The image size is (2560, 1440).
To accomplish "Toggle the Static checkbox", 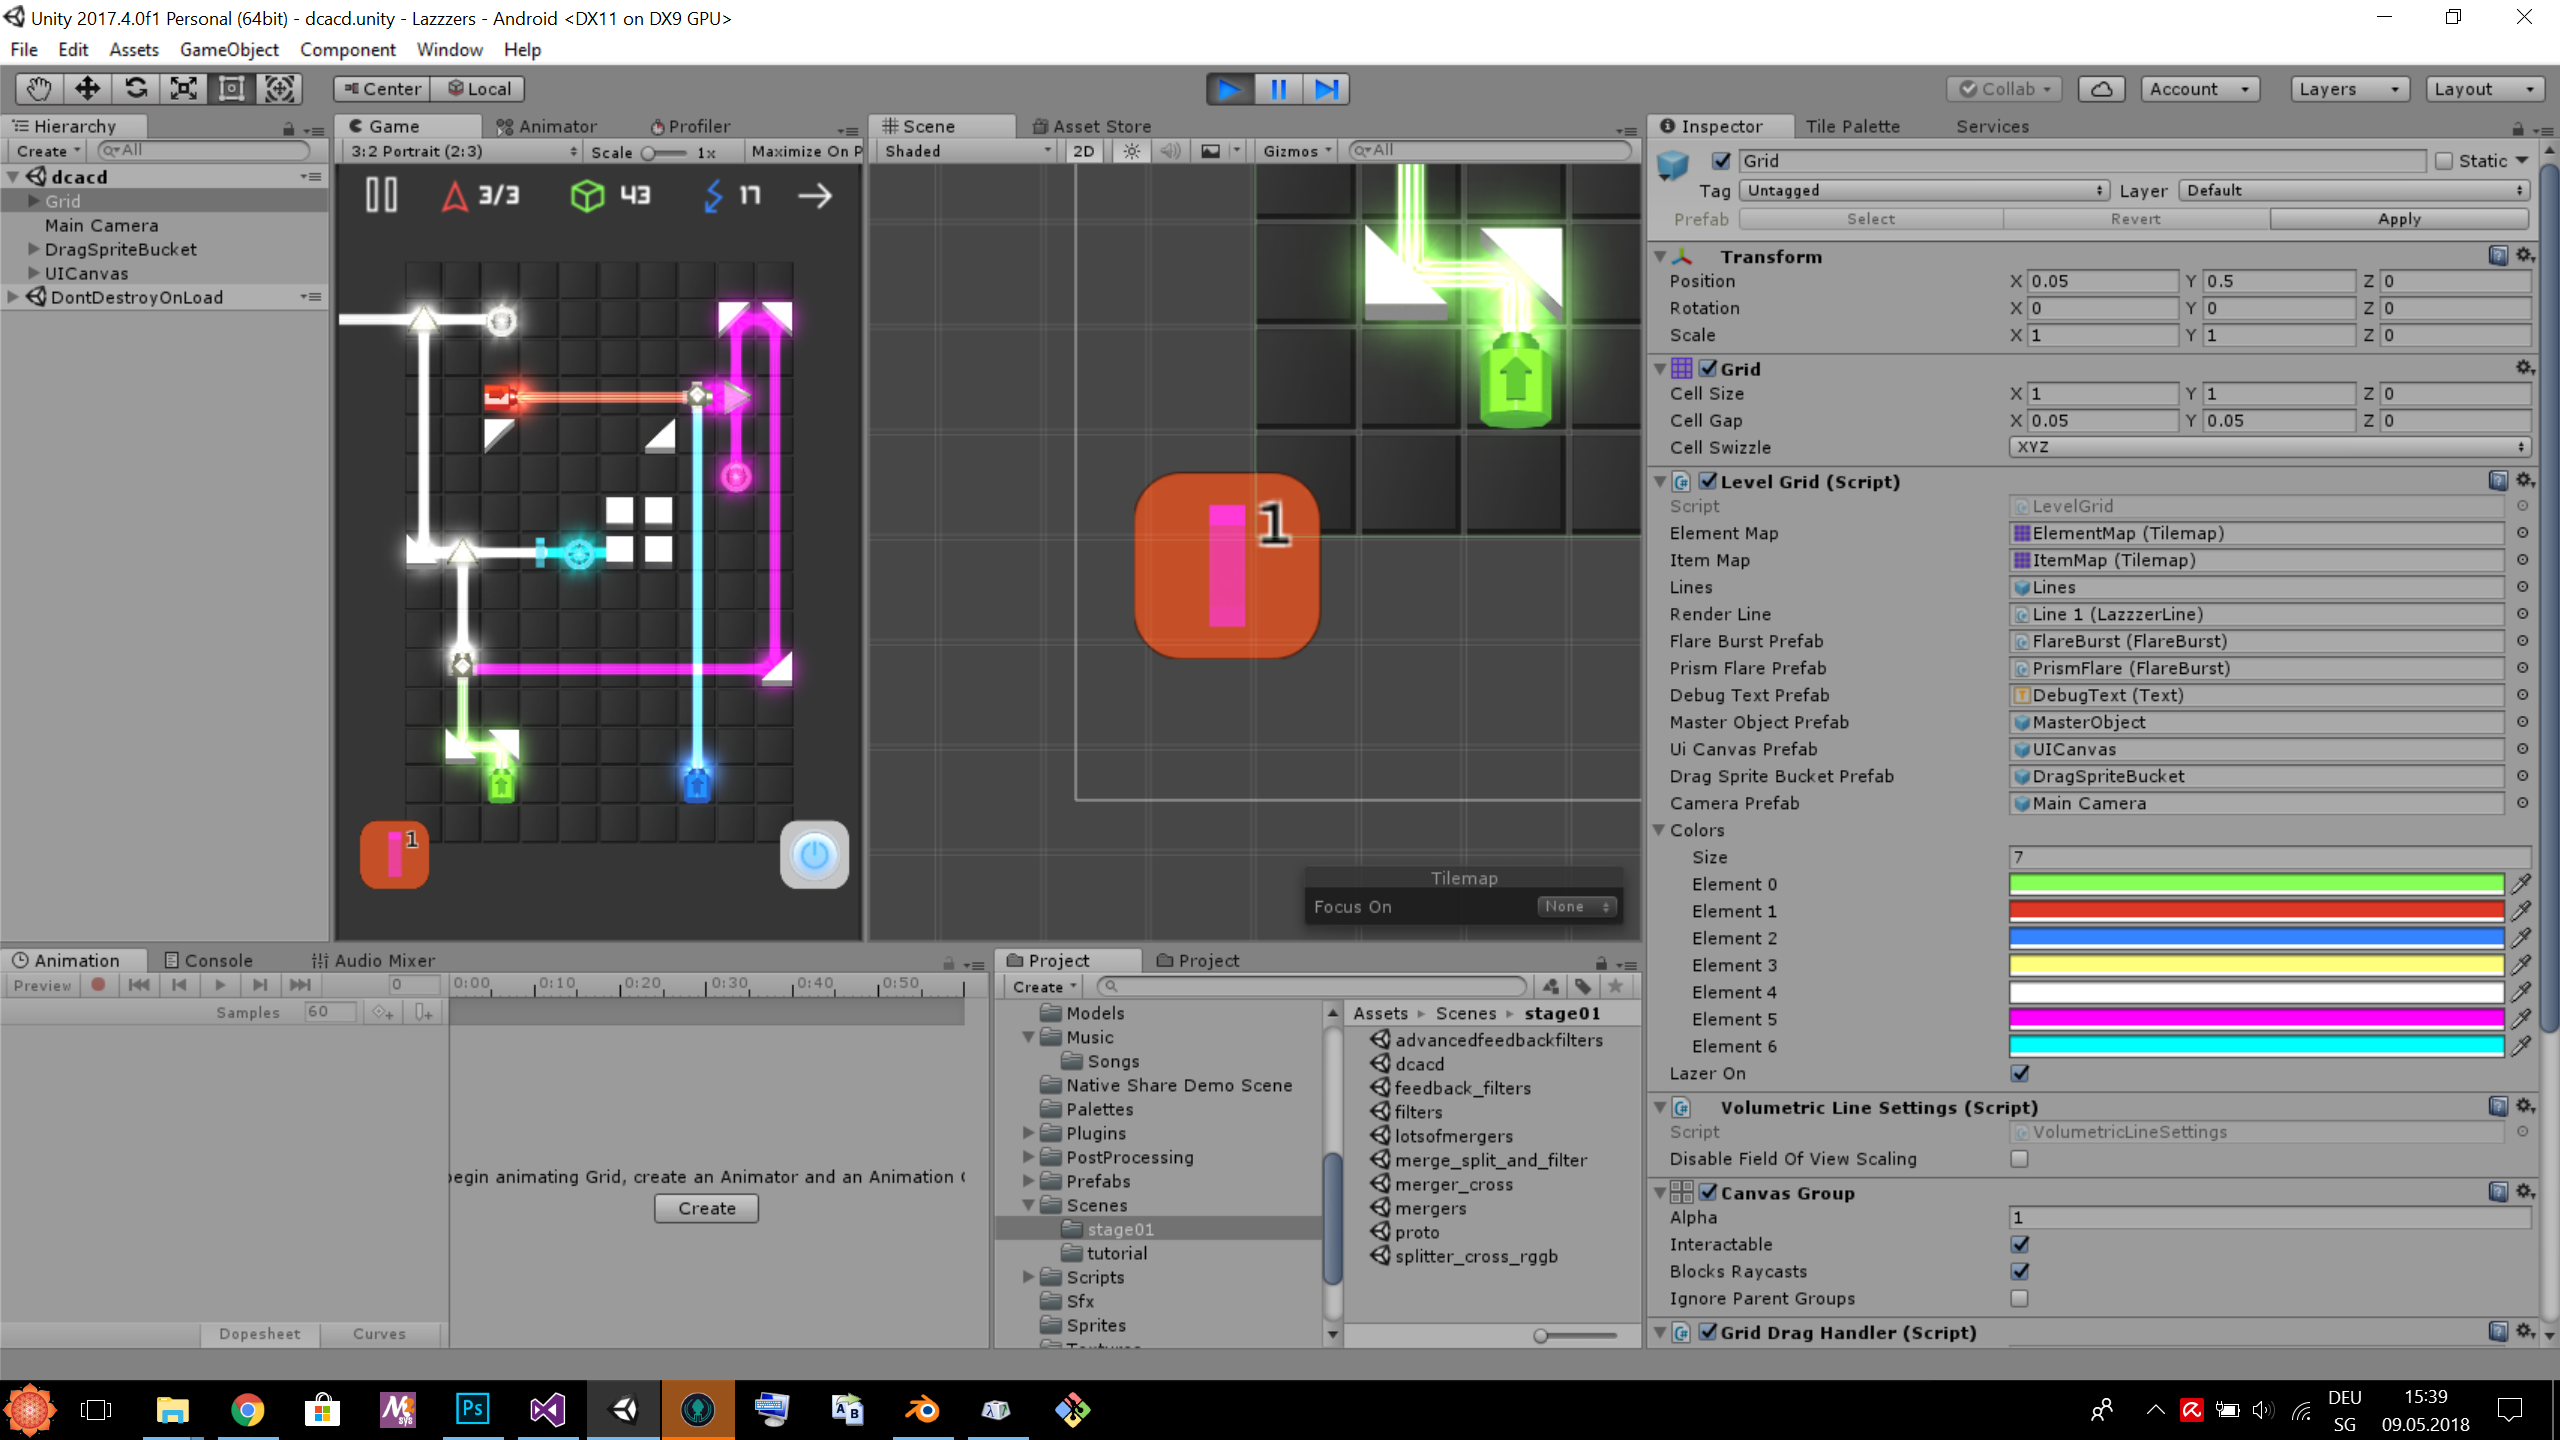I will tap(2444, 161).
